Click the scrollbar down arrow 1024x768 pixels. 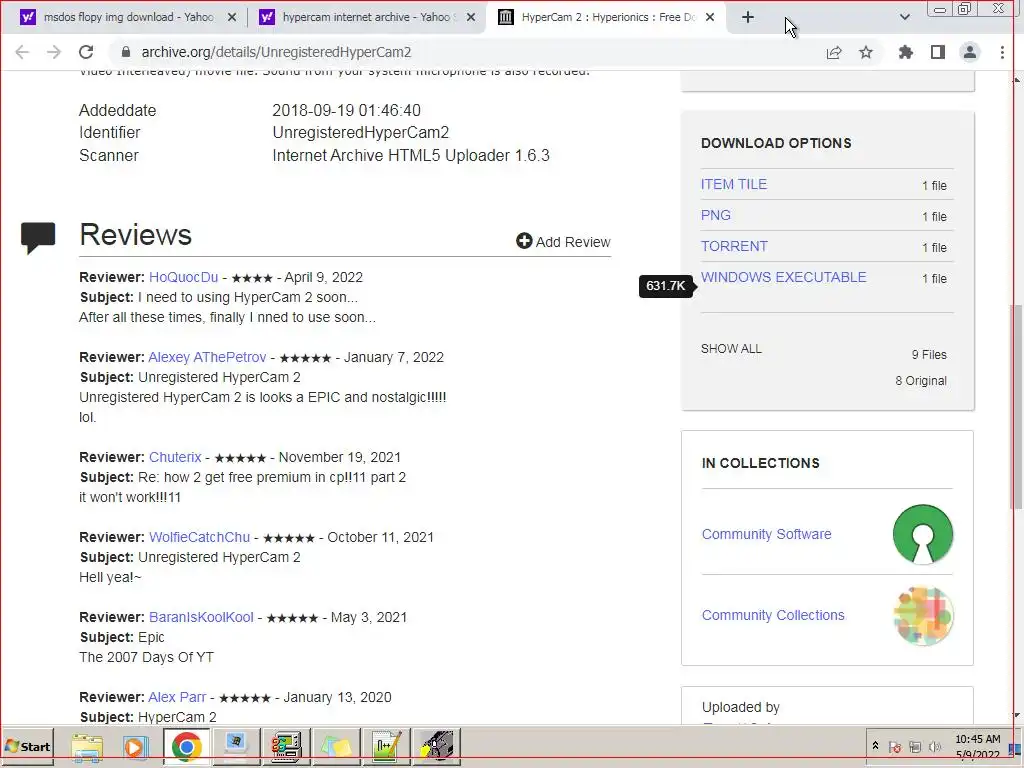tap(1016, 716)
